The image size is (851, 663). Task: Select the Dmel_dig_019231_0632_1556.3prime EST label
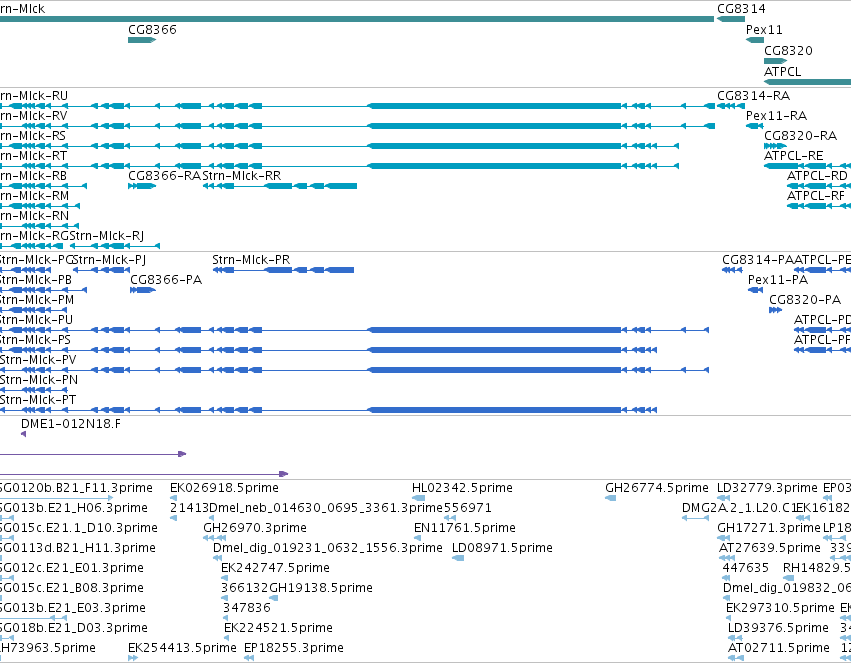click(328, 548)
